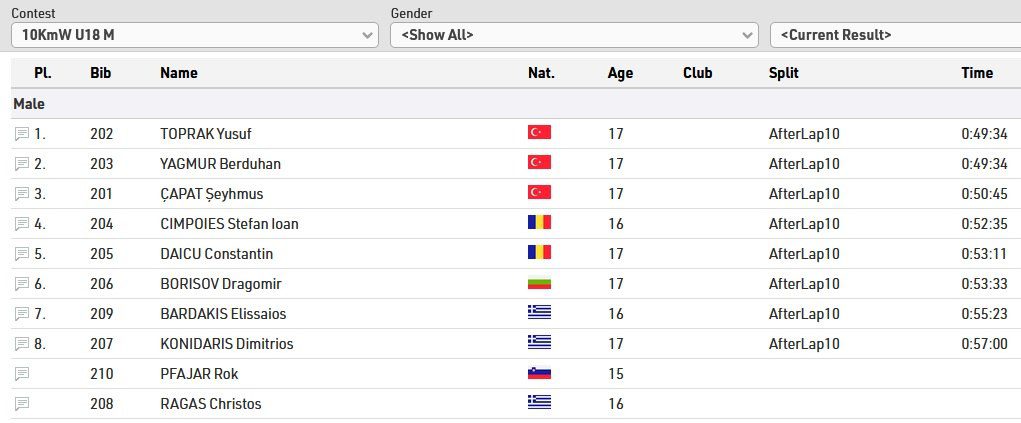This screenshot has width=1021, height=423.
Task: Open comment icon for YAGMUR Berduhan
Action: point(21,164)
